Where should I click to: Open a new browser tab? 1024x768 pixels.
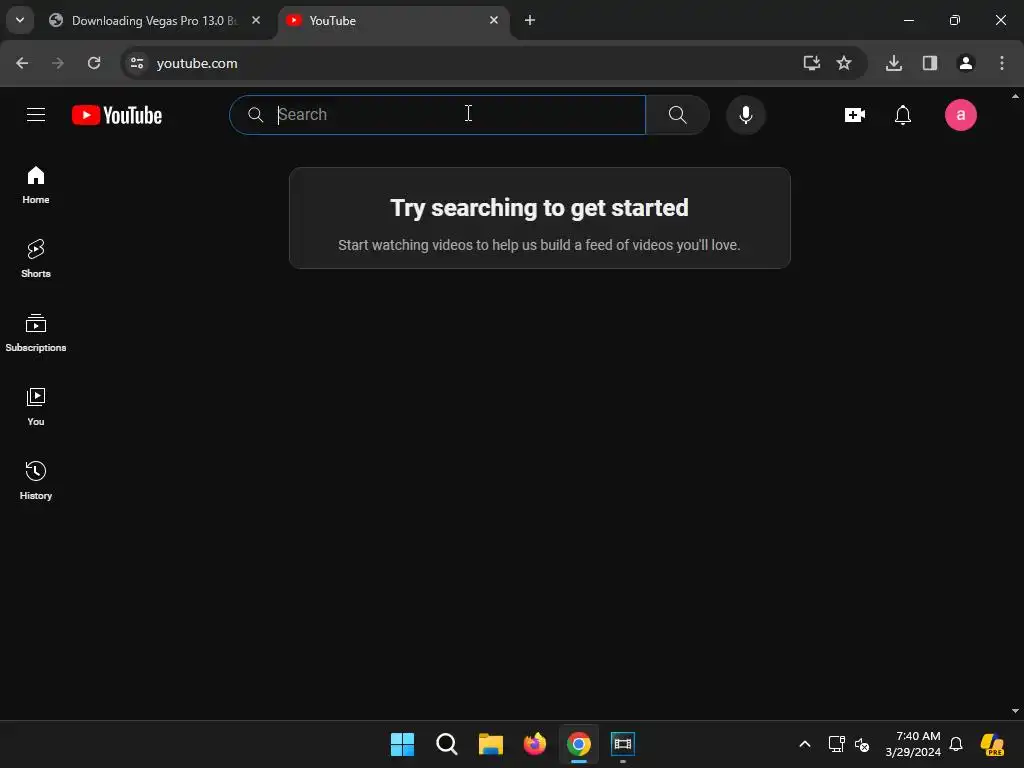530,20
